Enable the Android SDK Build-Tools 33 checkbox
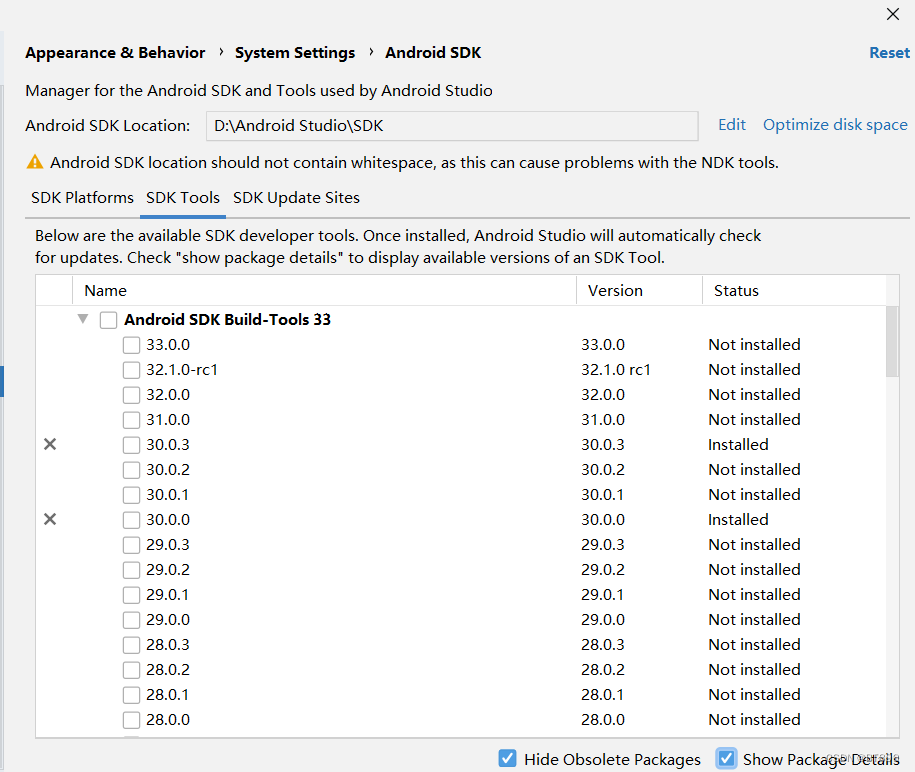 108,319
